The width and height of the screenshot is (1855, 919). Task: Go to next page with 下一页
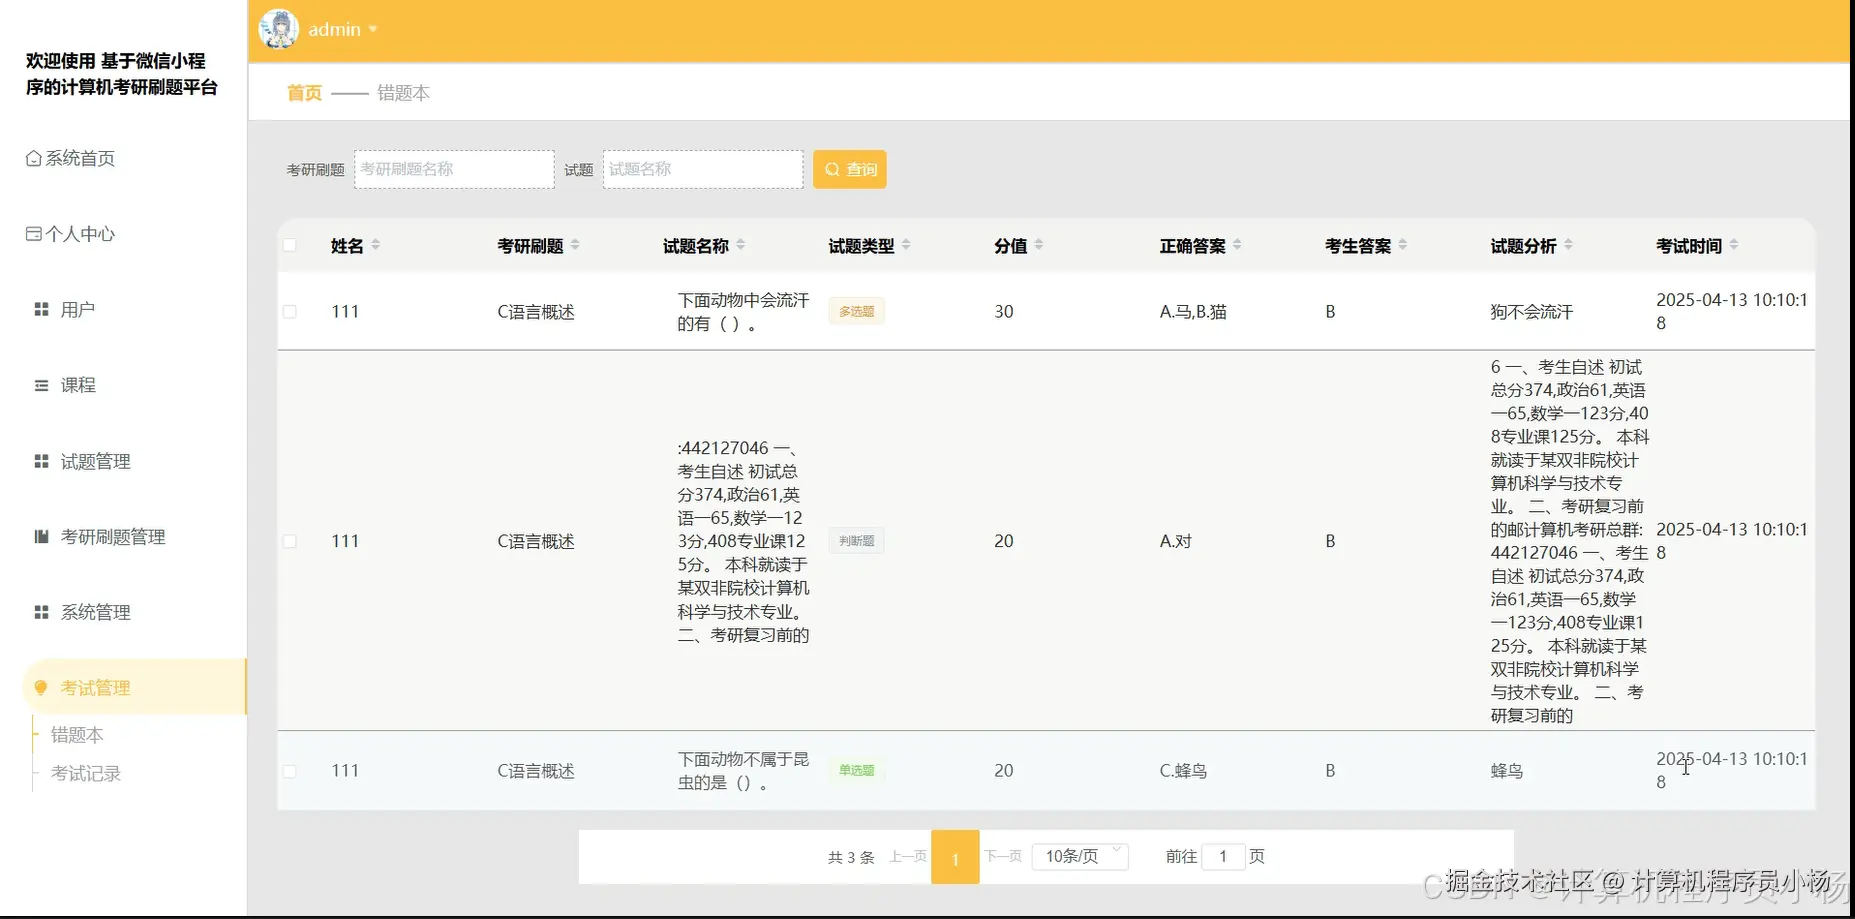pyautogui.click(x=1003, y=855)
